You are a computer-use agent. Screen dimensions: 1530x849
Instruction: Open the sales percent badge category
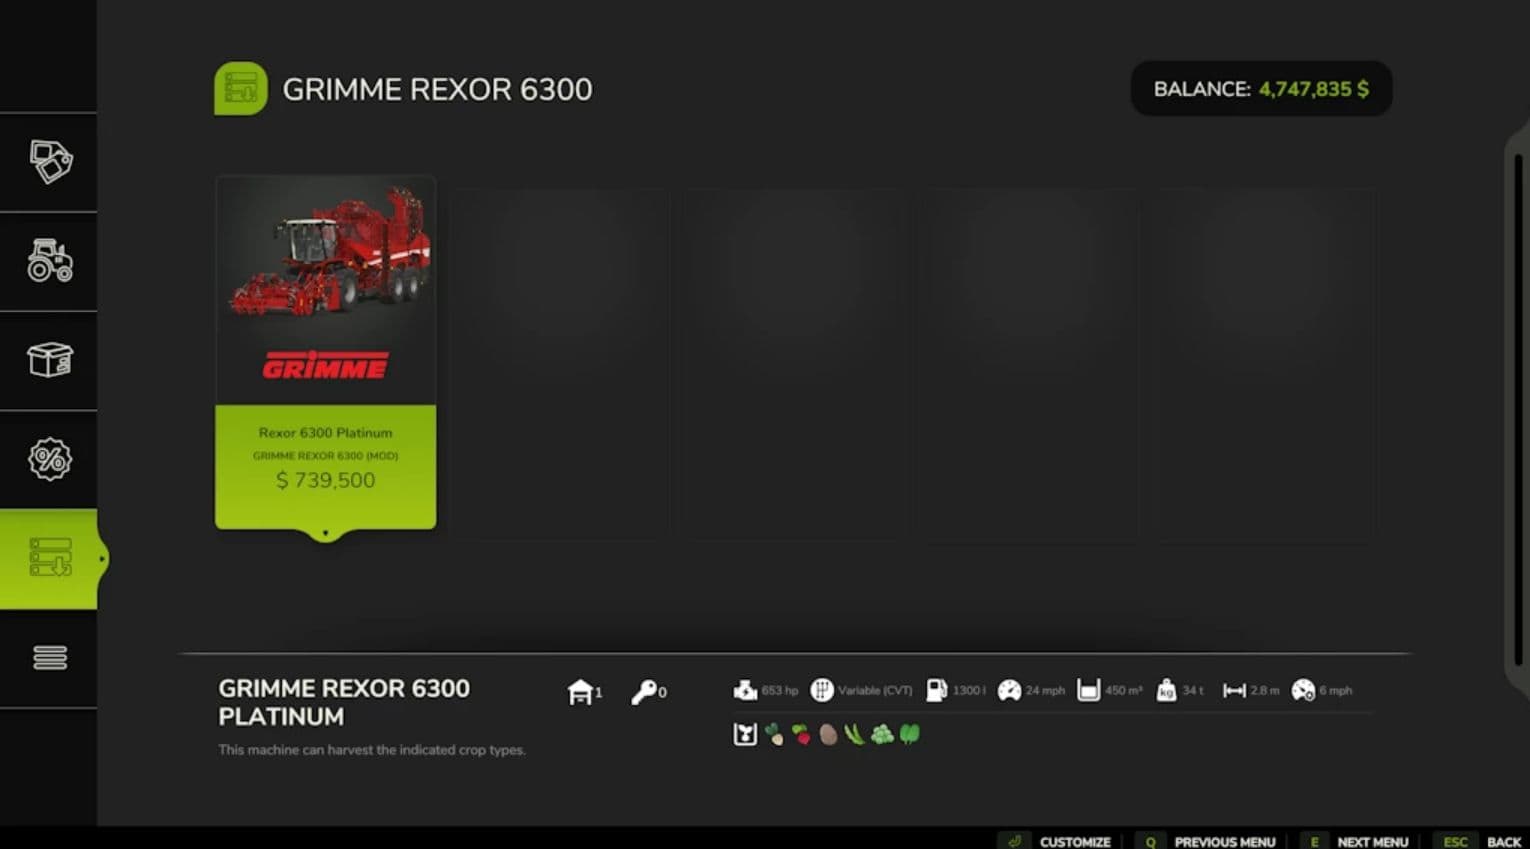click(49, 459)
